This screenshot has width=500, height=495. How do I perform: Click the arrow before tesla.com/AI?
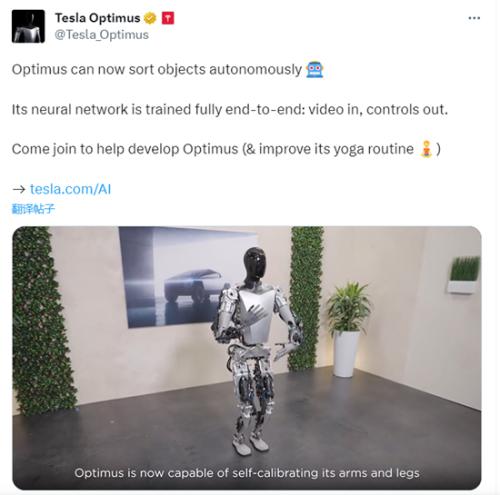tap(19, 189)
